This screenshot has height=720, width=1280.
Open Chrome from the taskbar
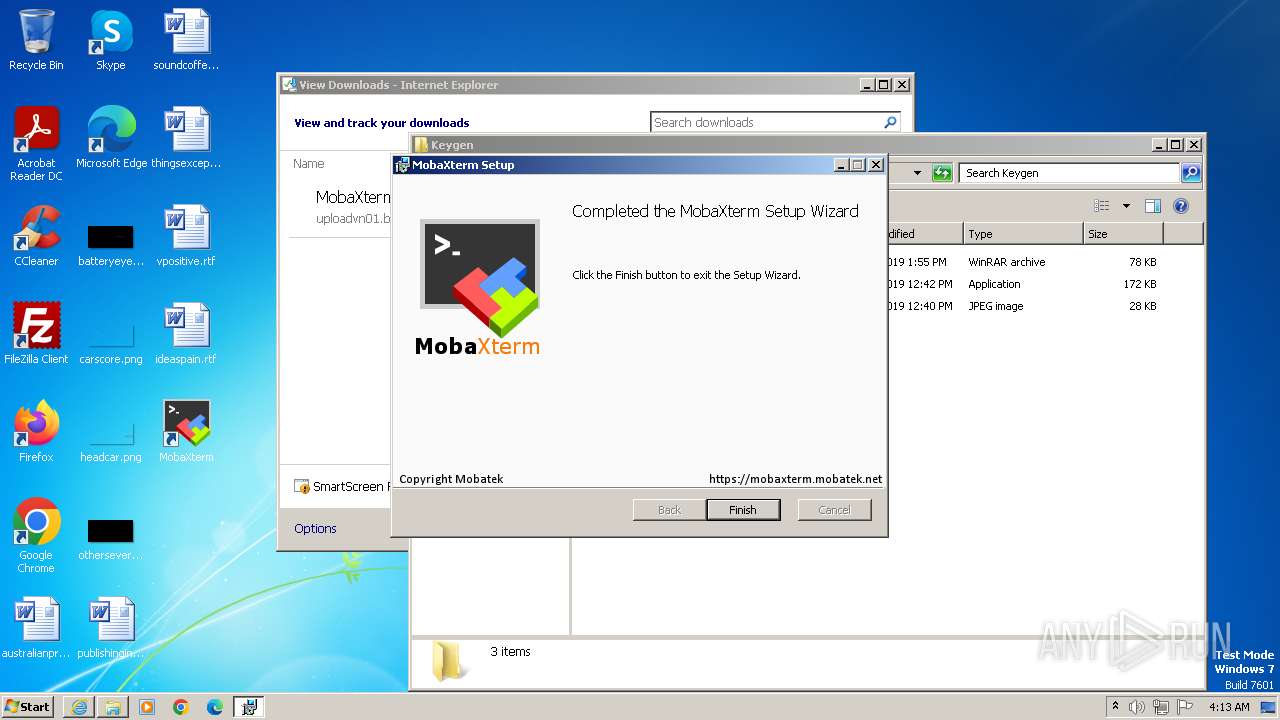tap(181, 707)
